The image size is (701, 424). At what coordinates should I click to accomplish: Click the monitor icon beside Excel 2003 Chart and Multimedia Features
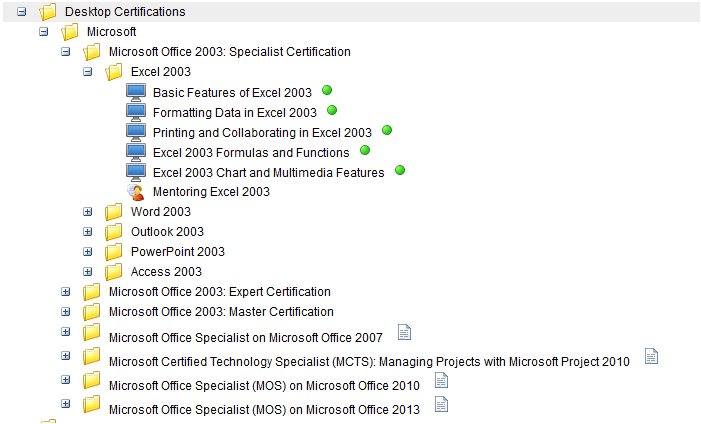click(136, 173)
